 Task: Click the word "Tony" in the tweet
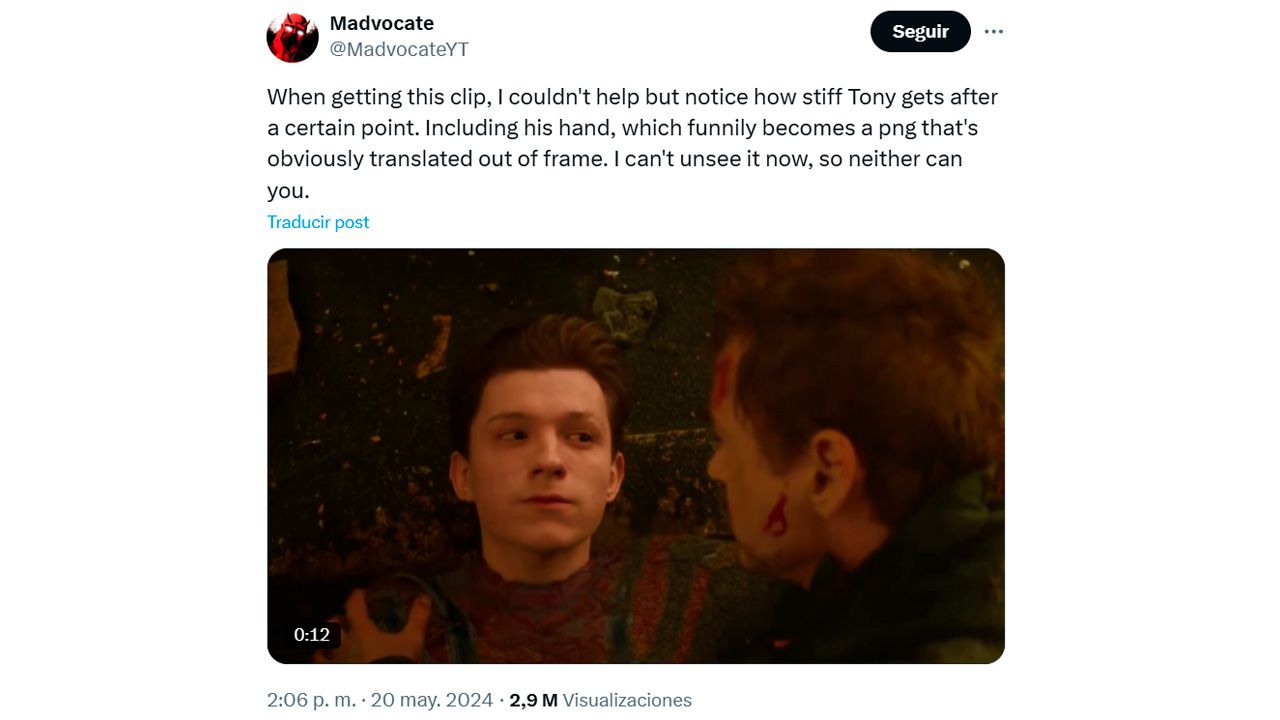[x=873, y=97]
